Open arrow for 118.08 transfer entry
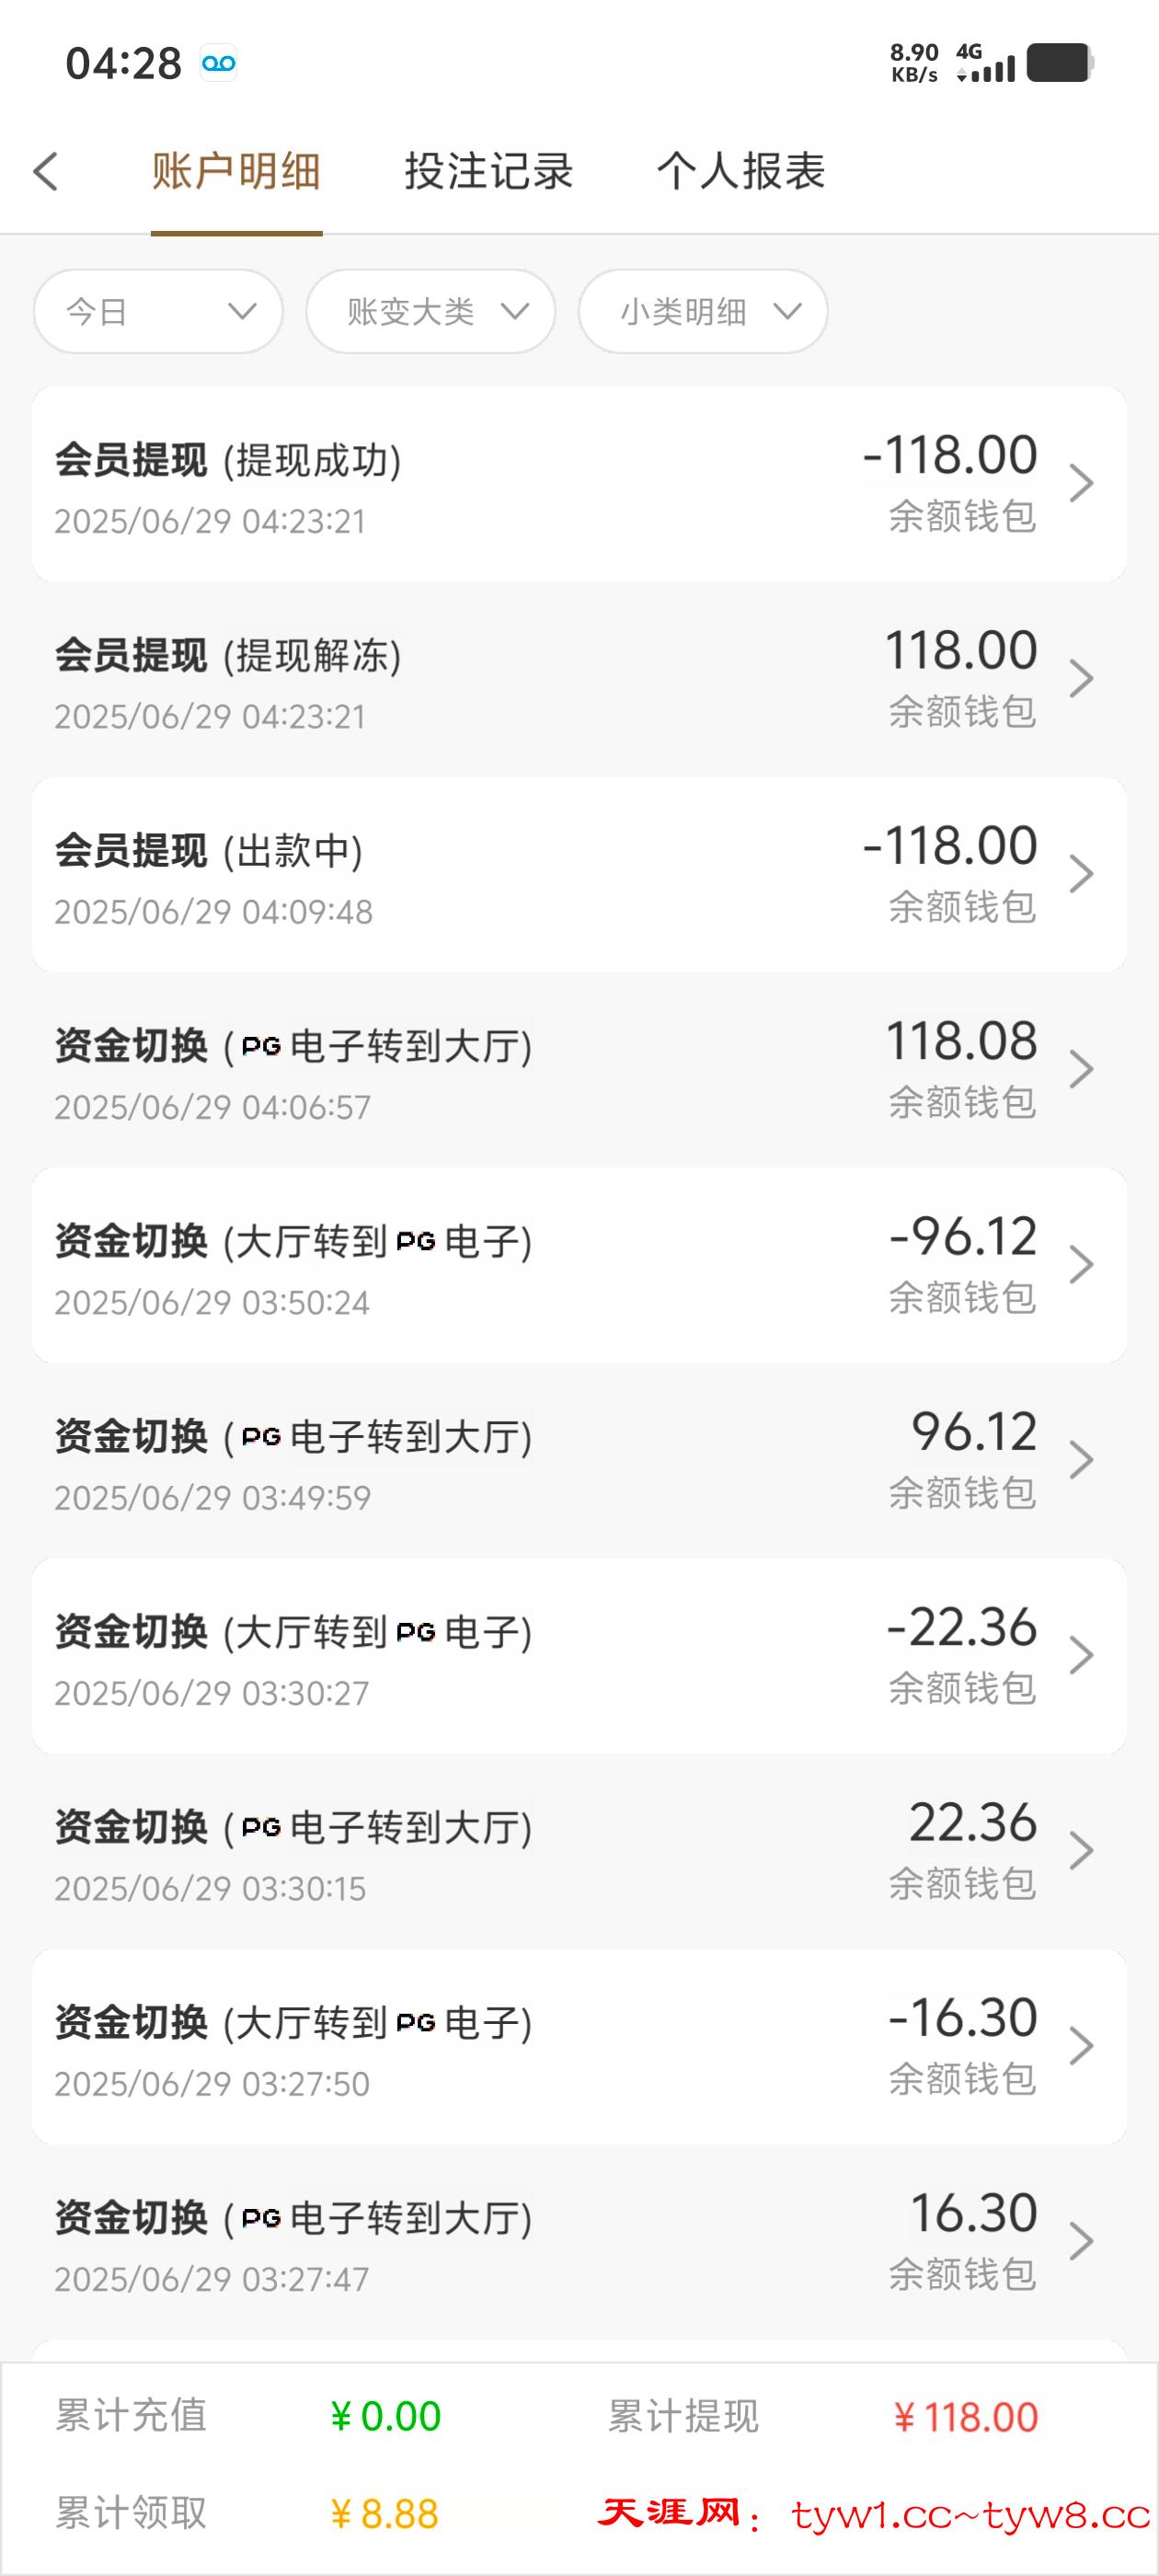The image size is (1159, 2576). (x=1081, y=1069)
